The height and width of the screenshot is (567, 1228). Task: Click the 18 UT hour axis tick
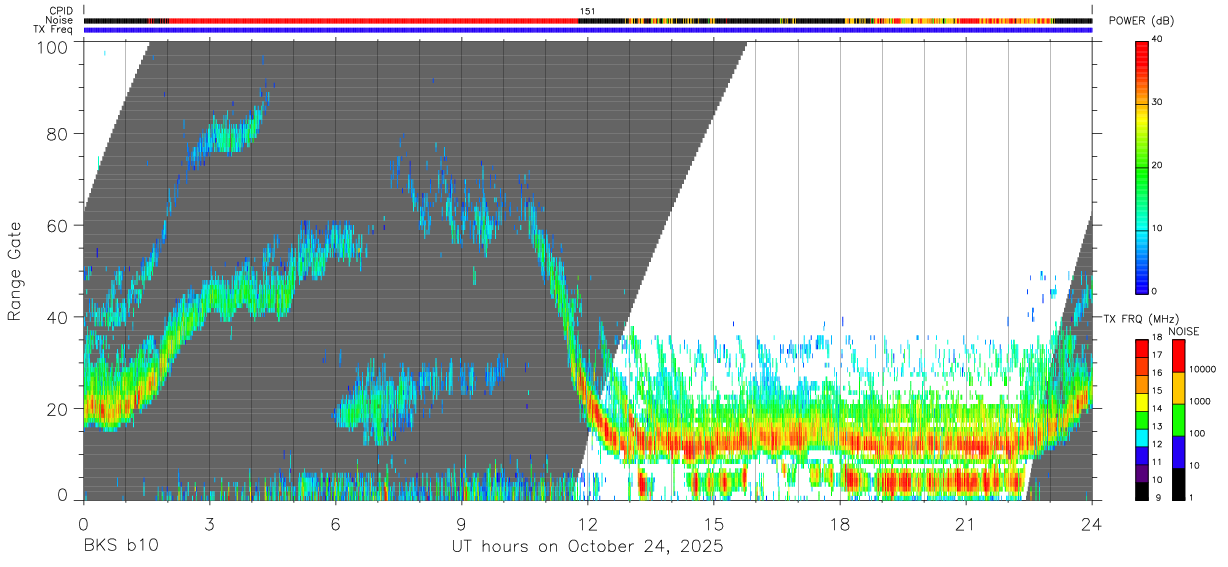tap(840, 522)
